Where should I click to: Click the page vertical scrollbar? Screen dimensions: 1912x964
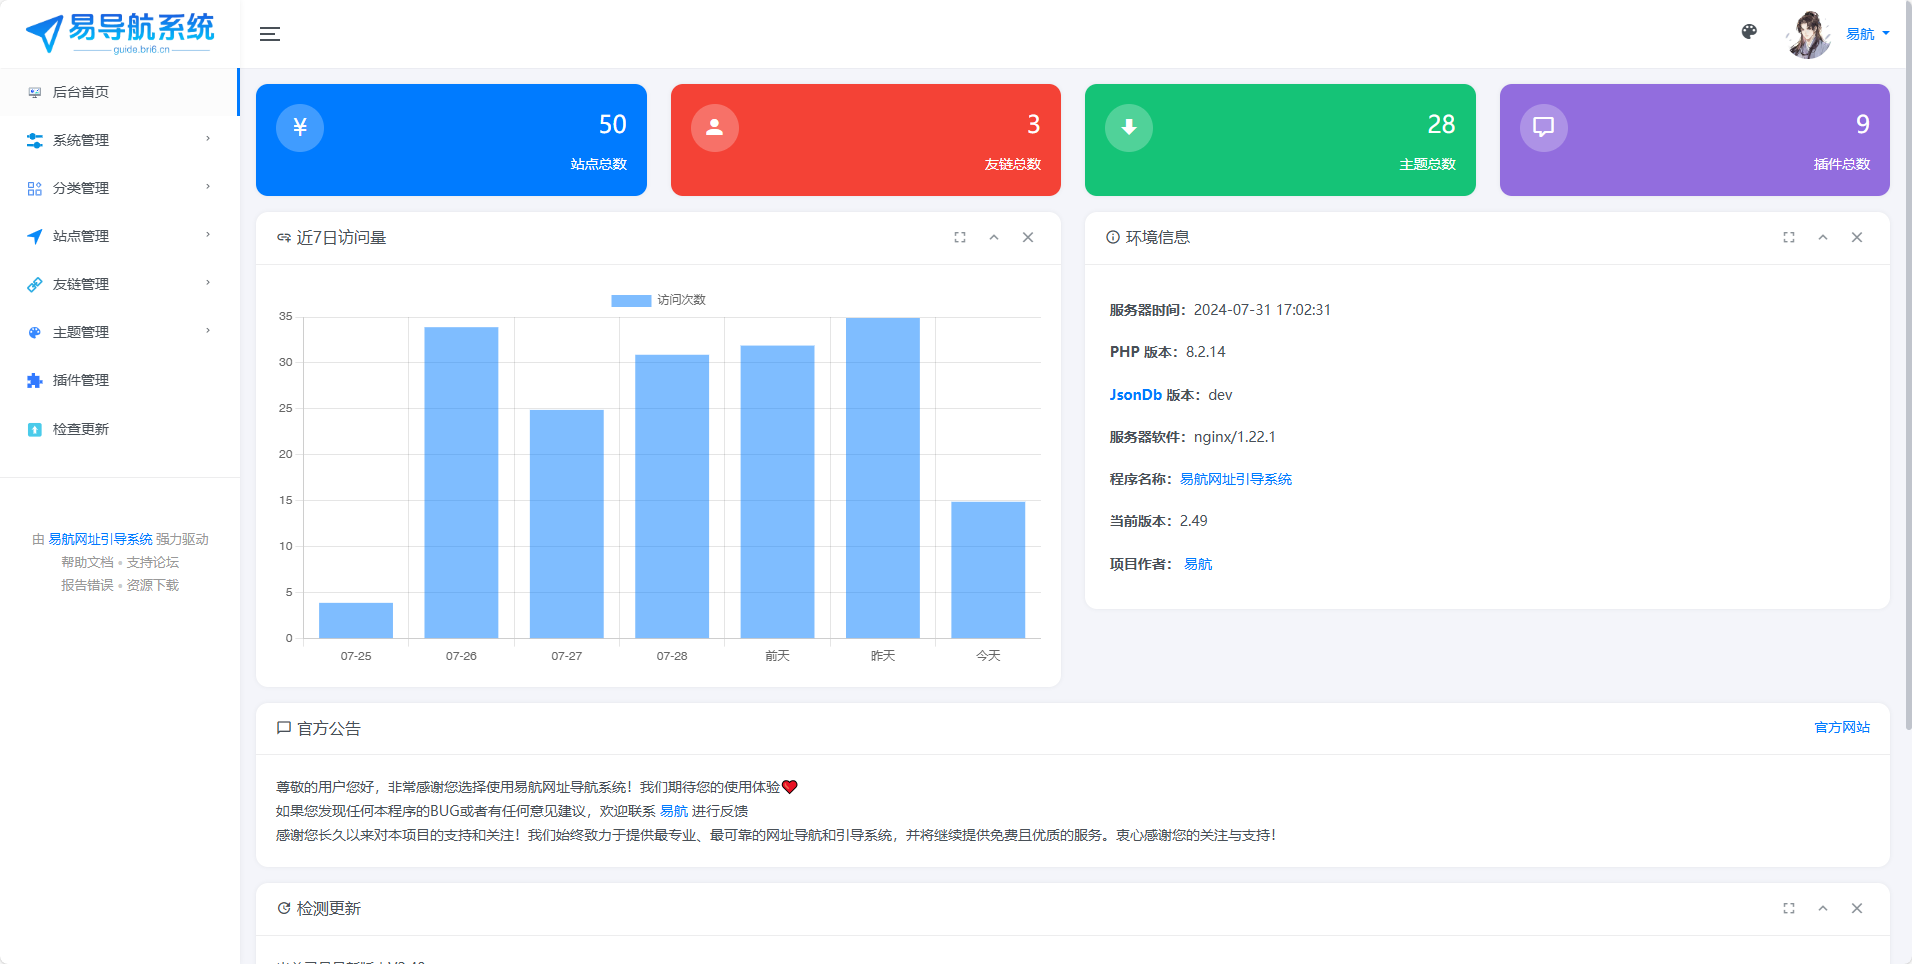coord(1908,365)
